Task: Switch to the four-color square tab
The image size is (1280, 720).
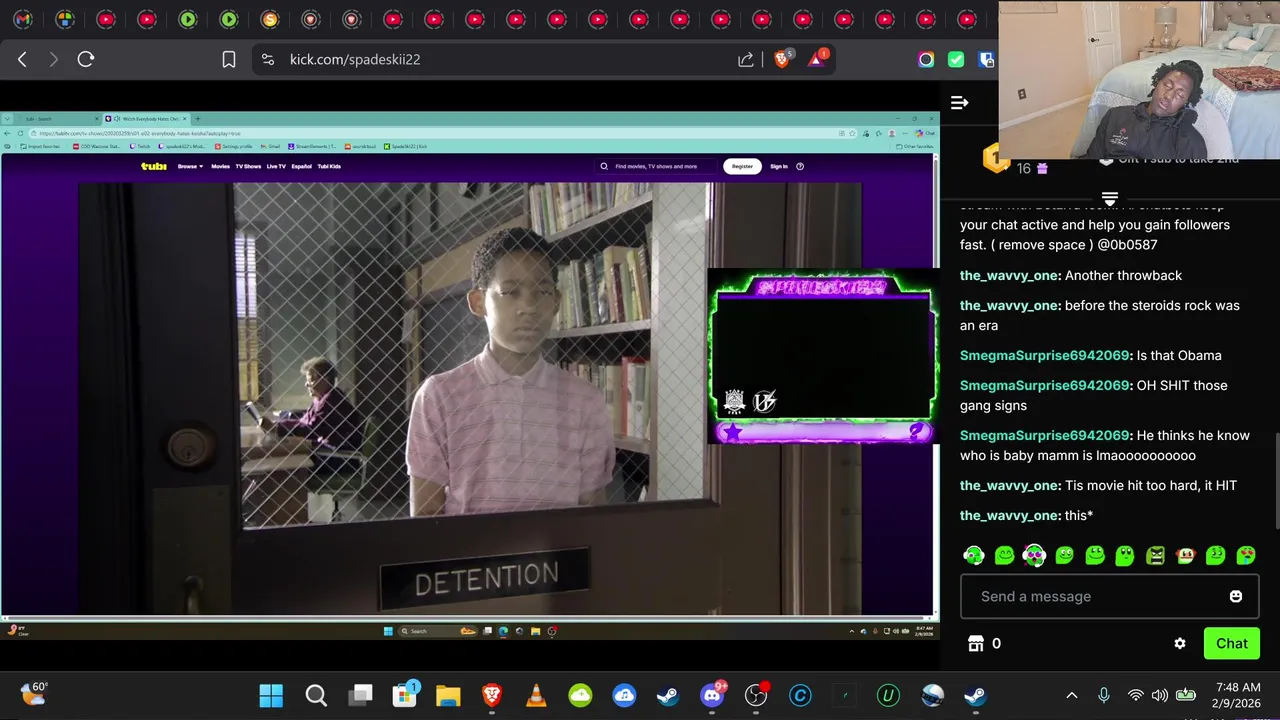Action: pos(65,19)
